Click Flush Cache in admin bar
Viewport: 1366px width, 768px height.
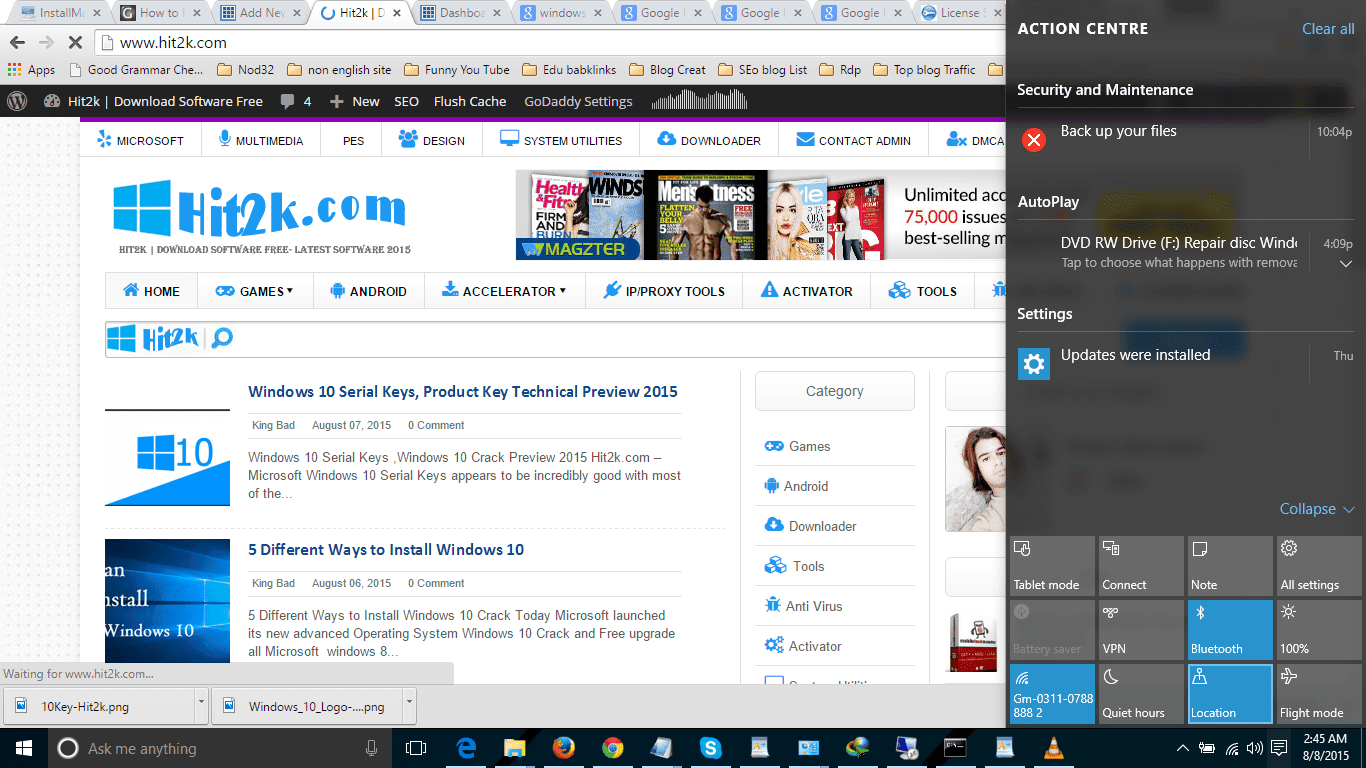click(x=470, y=101)
